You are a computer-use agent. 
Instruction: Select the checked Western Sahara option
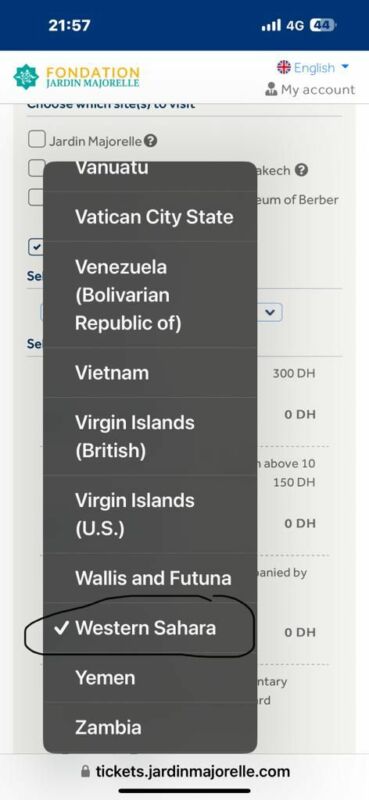point(150,628)
